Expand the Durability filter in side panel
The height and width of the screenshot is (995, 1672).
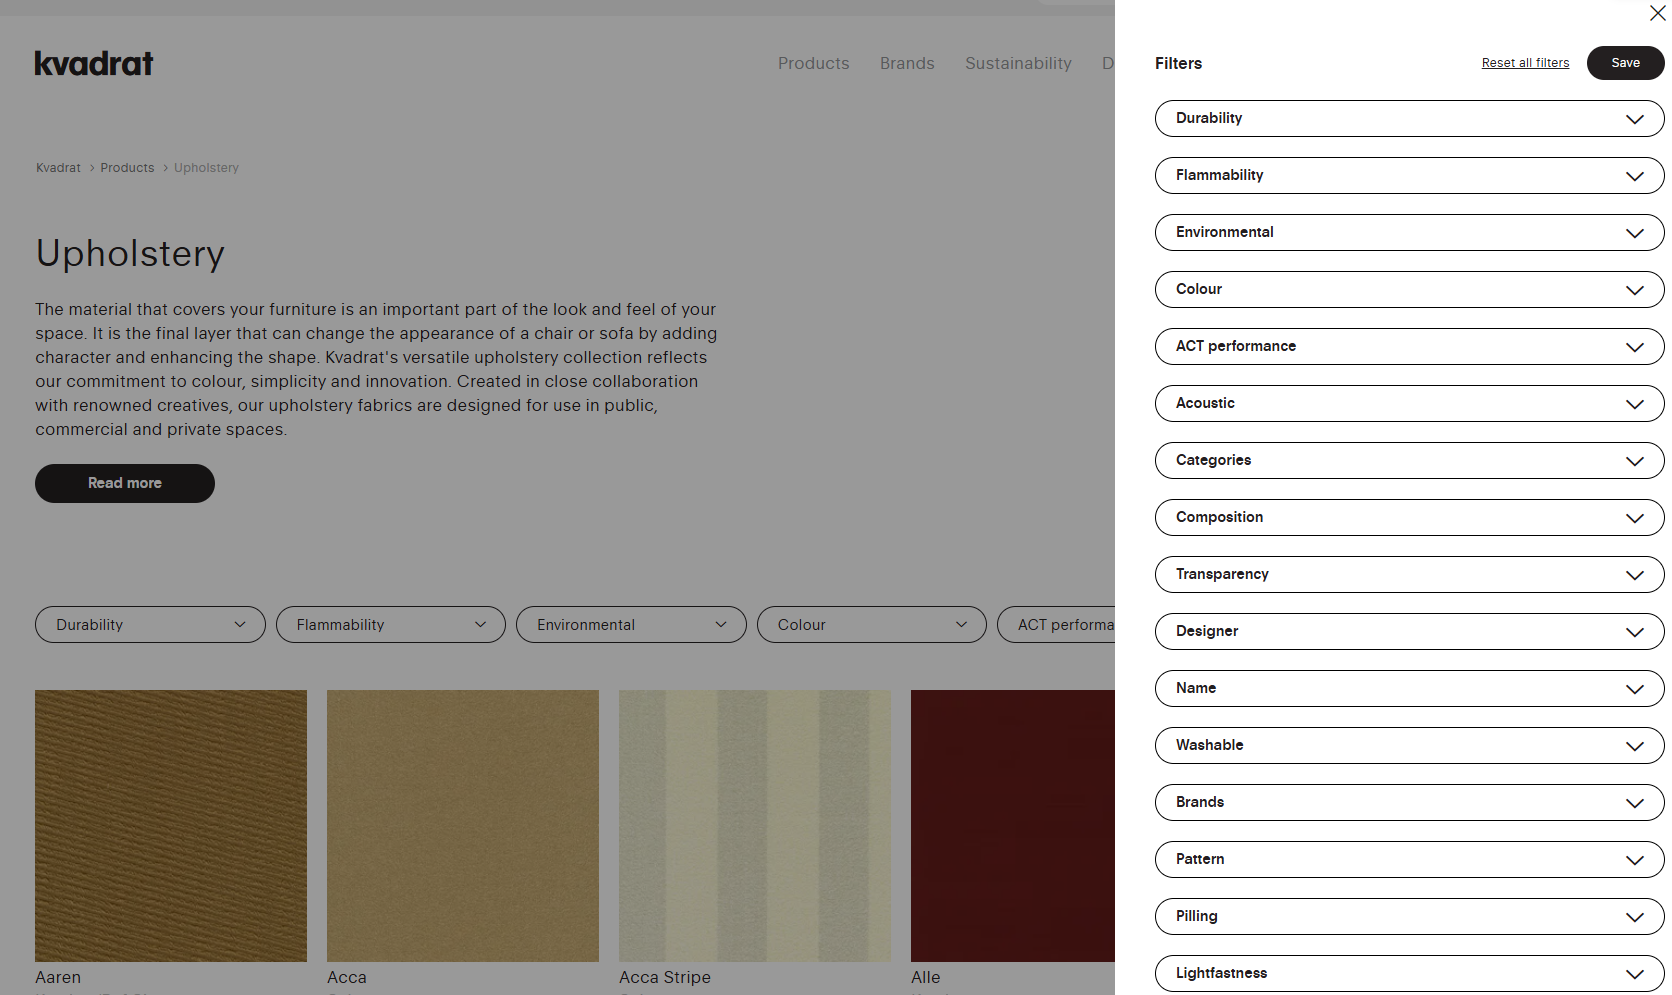pyautogui.click(x=1408, y=118)
